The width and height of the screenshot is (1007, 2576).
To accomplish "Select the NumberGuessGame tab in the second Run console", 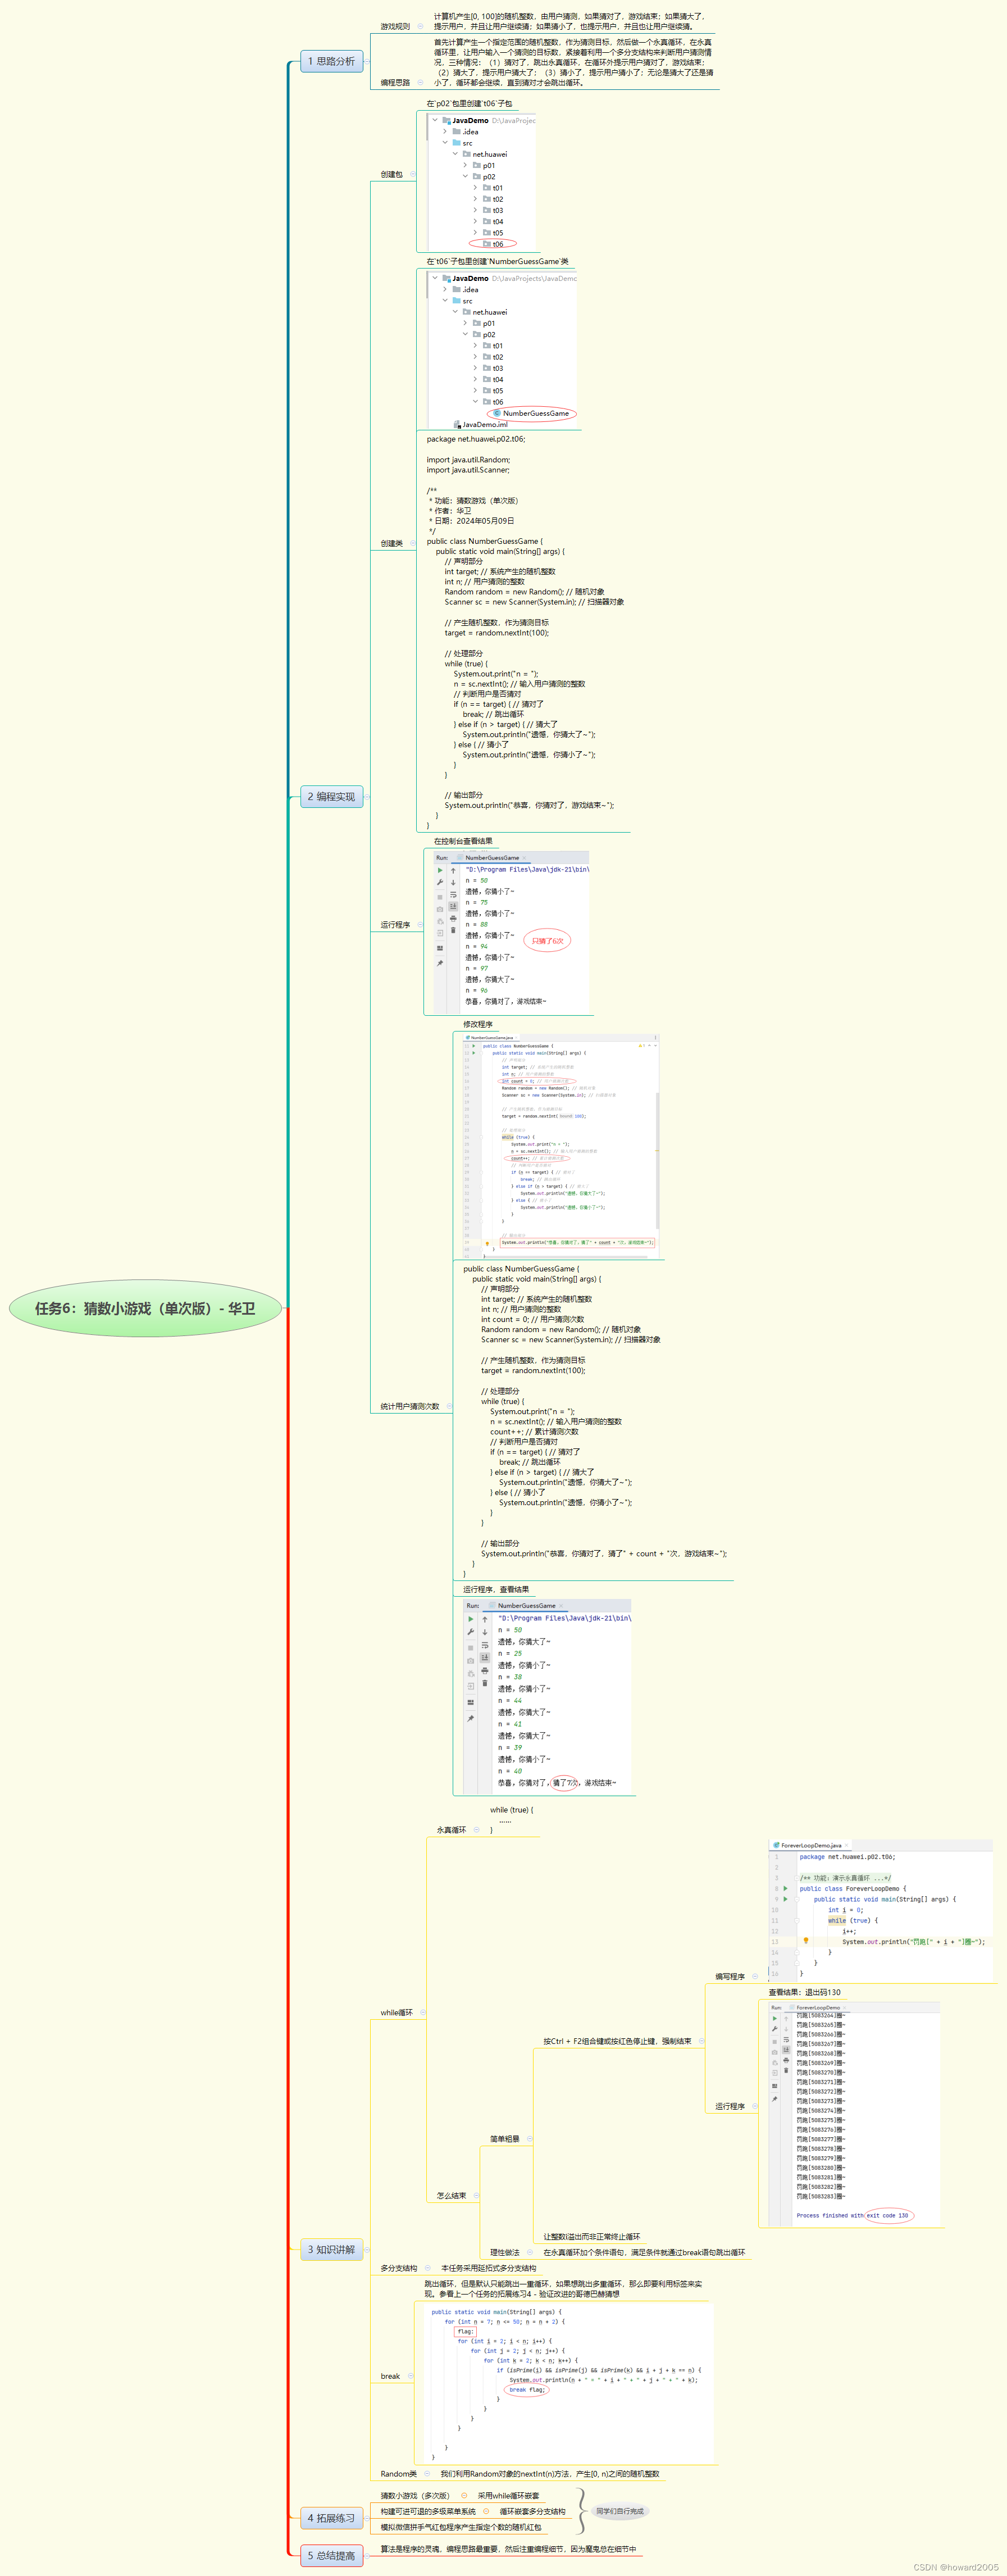I will [x=526, y=1605].
